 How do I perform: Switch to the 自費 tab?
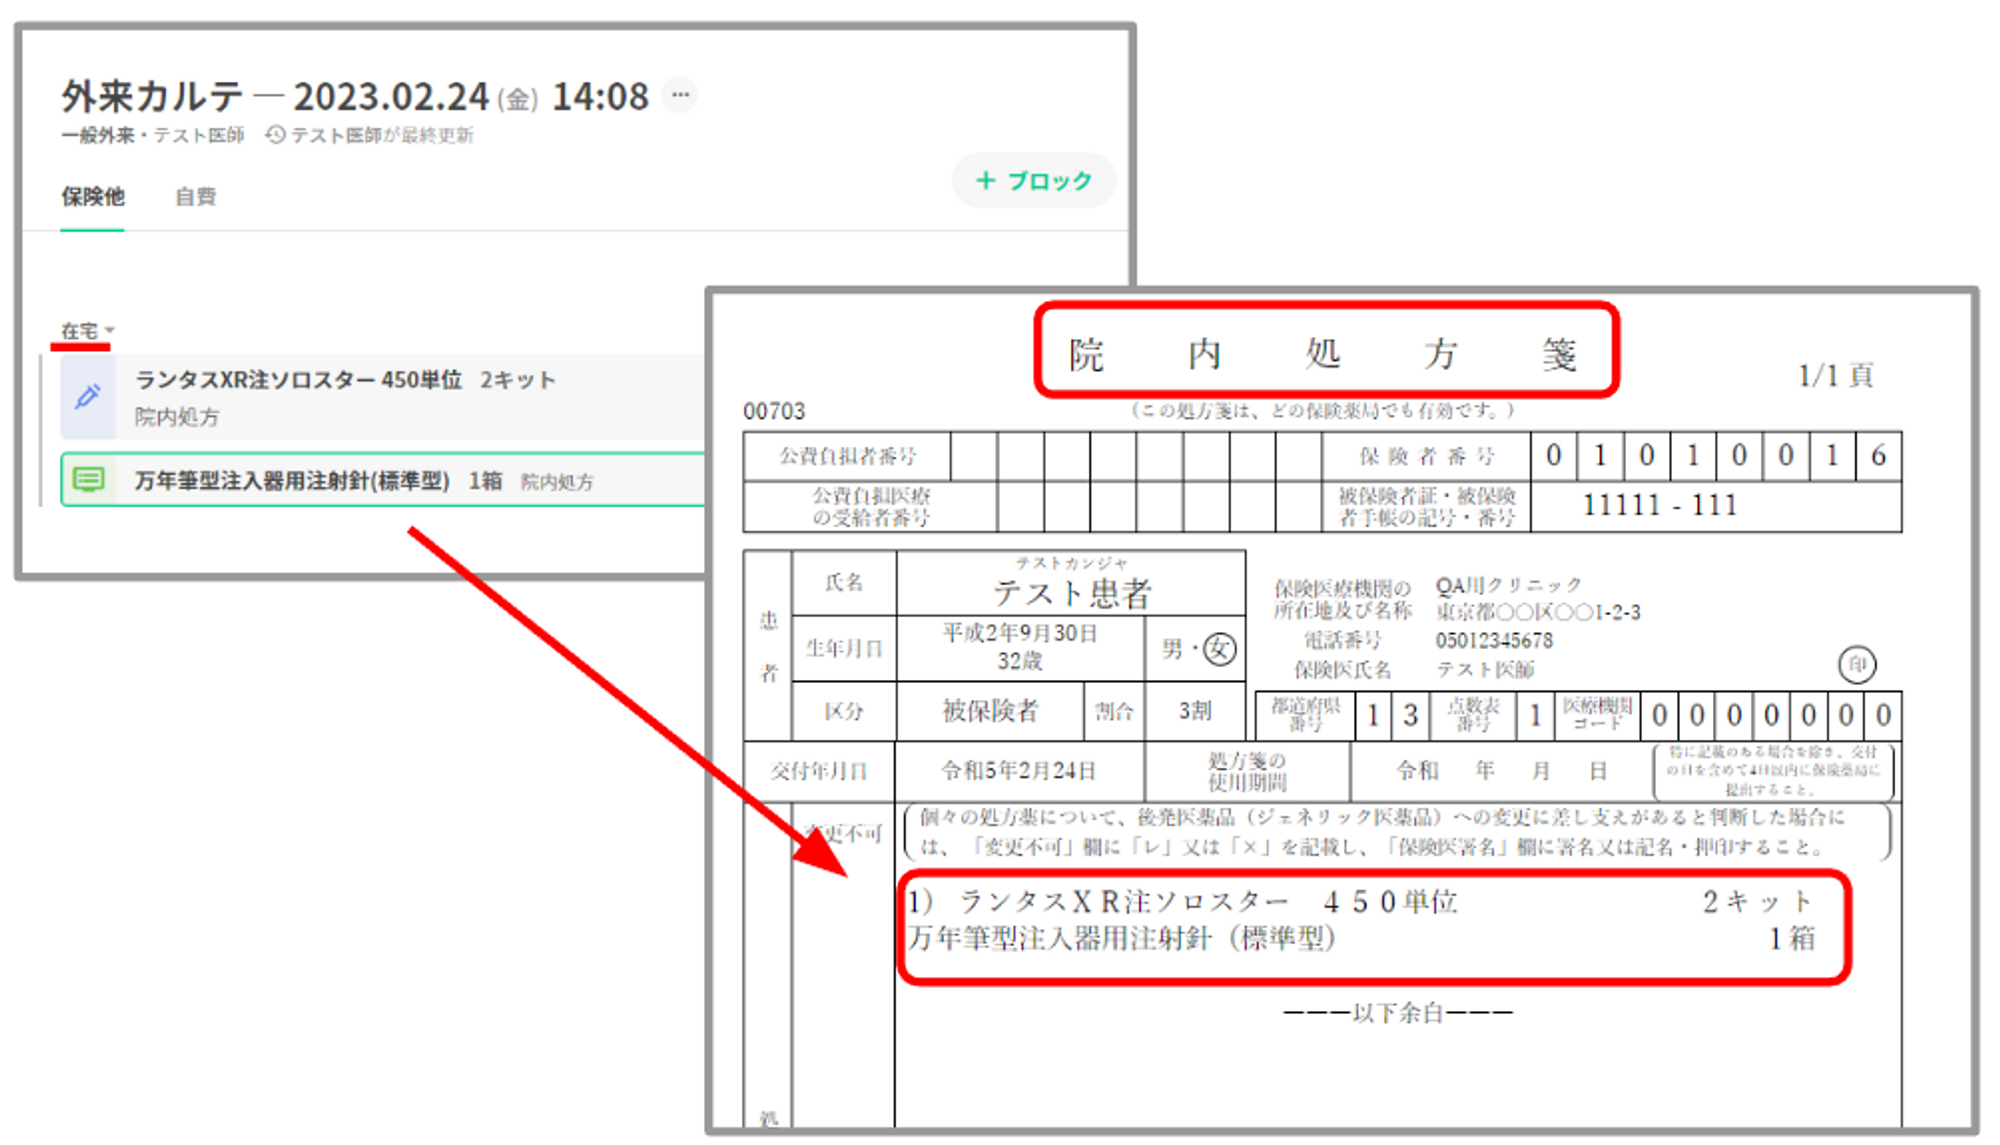pos(195,196)
